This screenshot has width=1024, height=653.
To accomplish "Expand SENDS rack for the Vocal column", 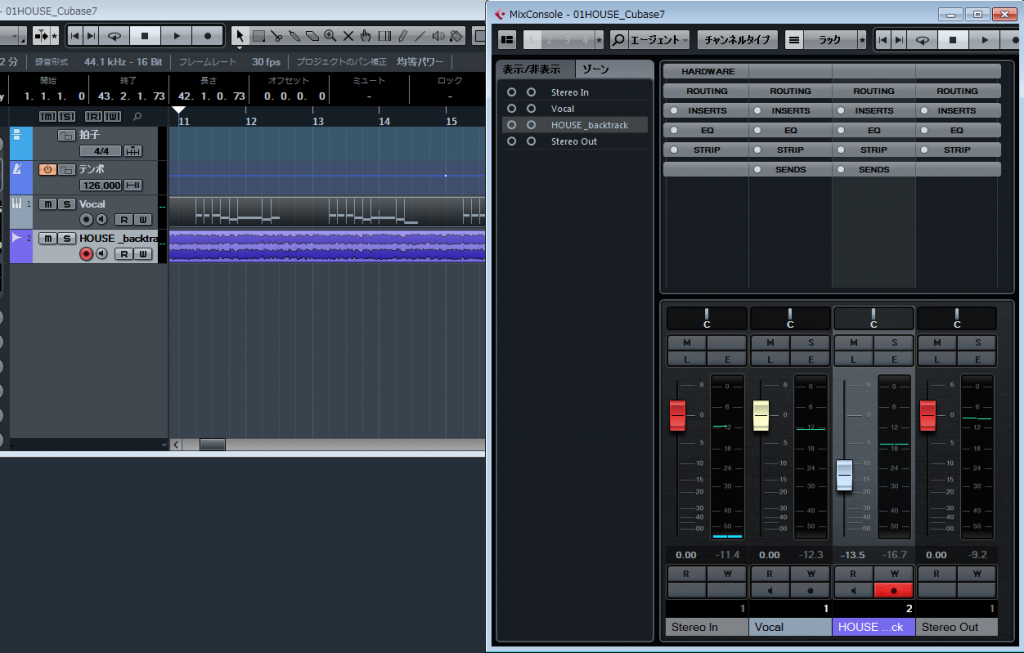I will (790, 169).
